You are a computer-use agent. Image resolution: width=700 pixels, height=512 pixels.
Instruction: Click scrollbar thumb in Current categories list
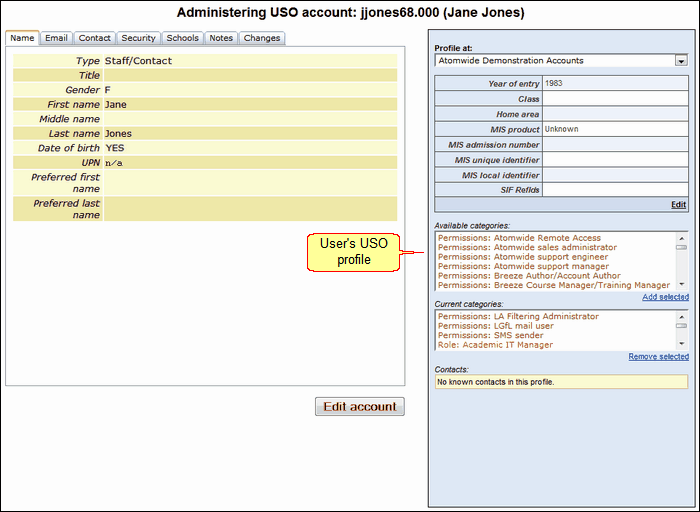[681, 326]
